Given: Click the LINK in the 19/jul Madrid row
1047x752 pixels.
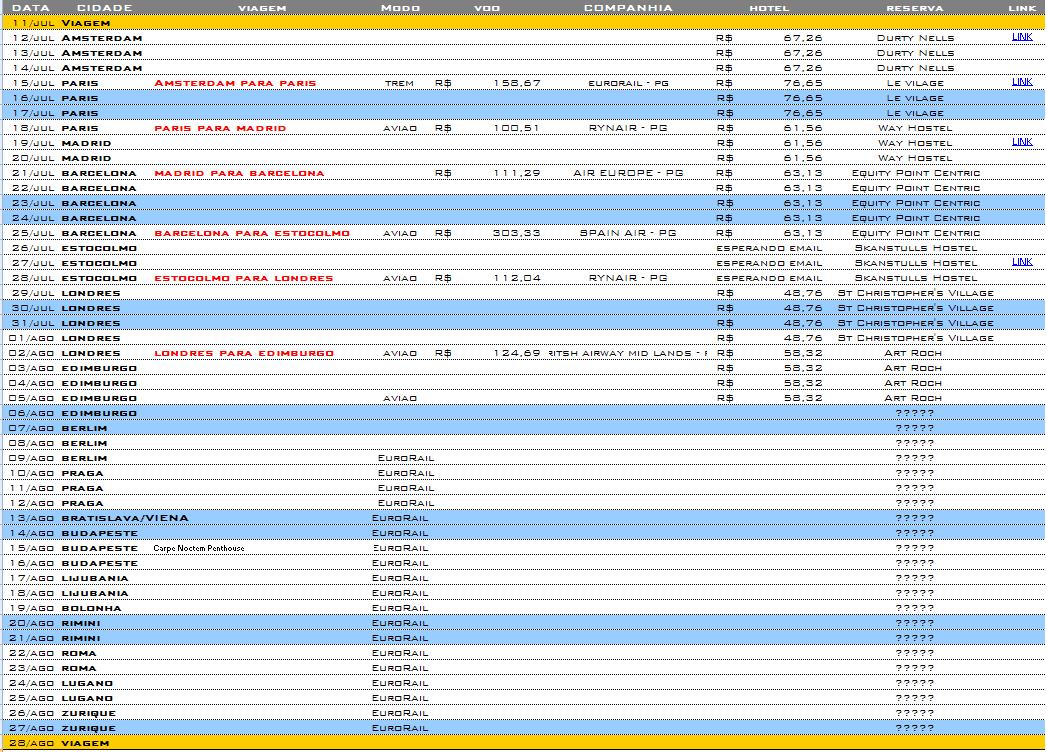Looking at the screenshot, I should (x=1021, y=142).
